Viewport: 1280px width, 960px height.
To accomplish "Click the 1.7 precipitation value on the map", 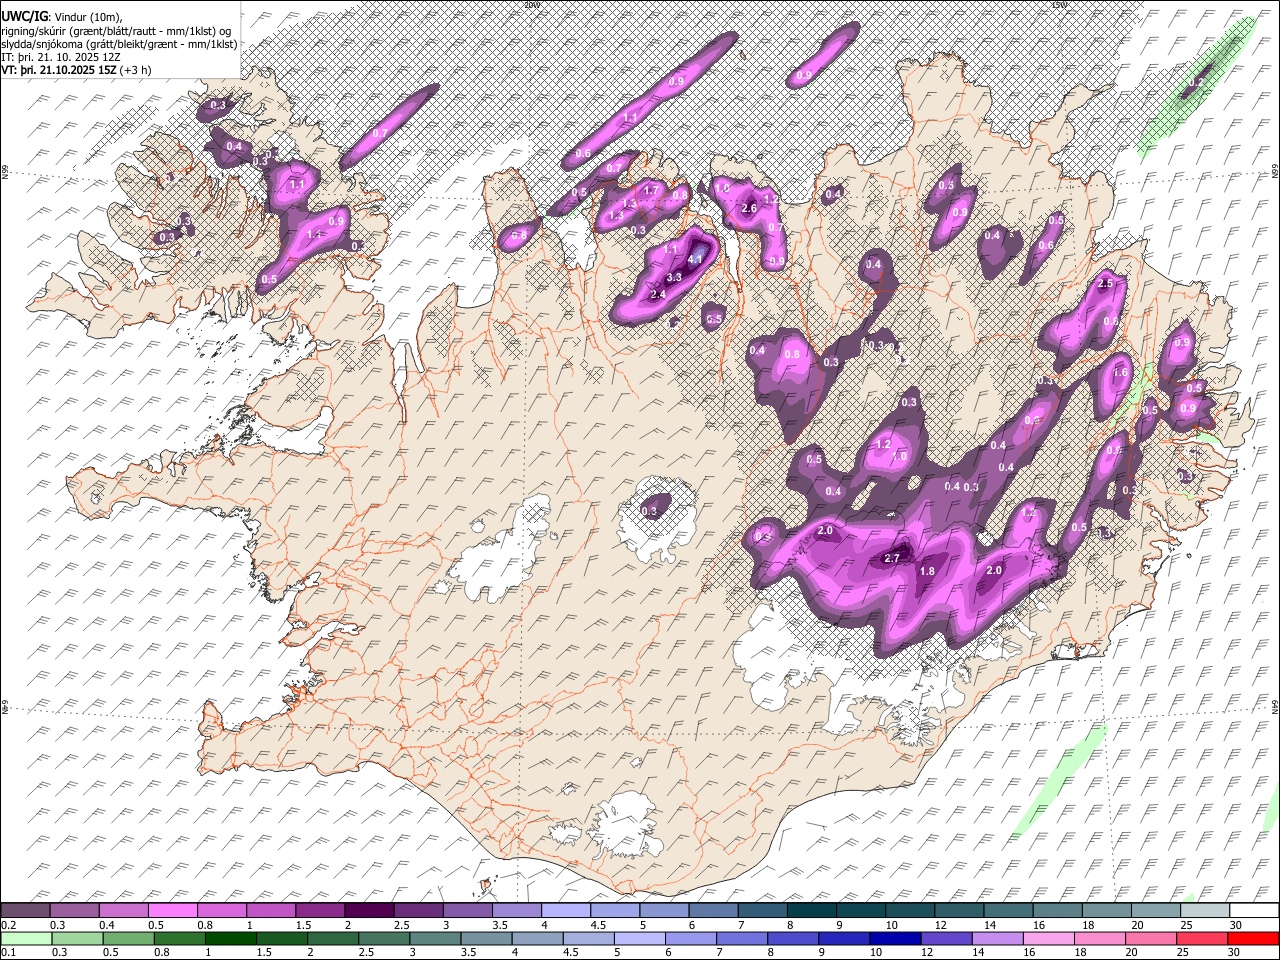I will coord(650,190).
